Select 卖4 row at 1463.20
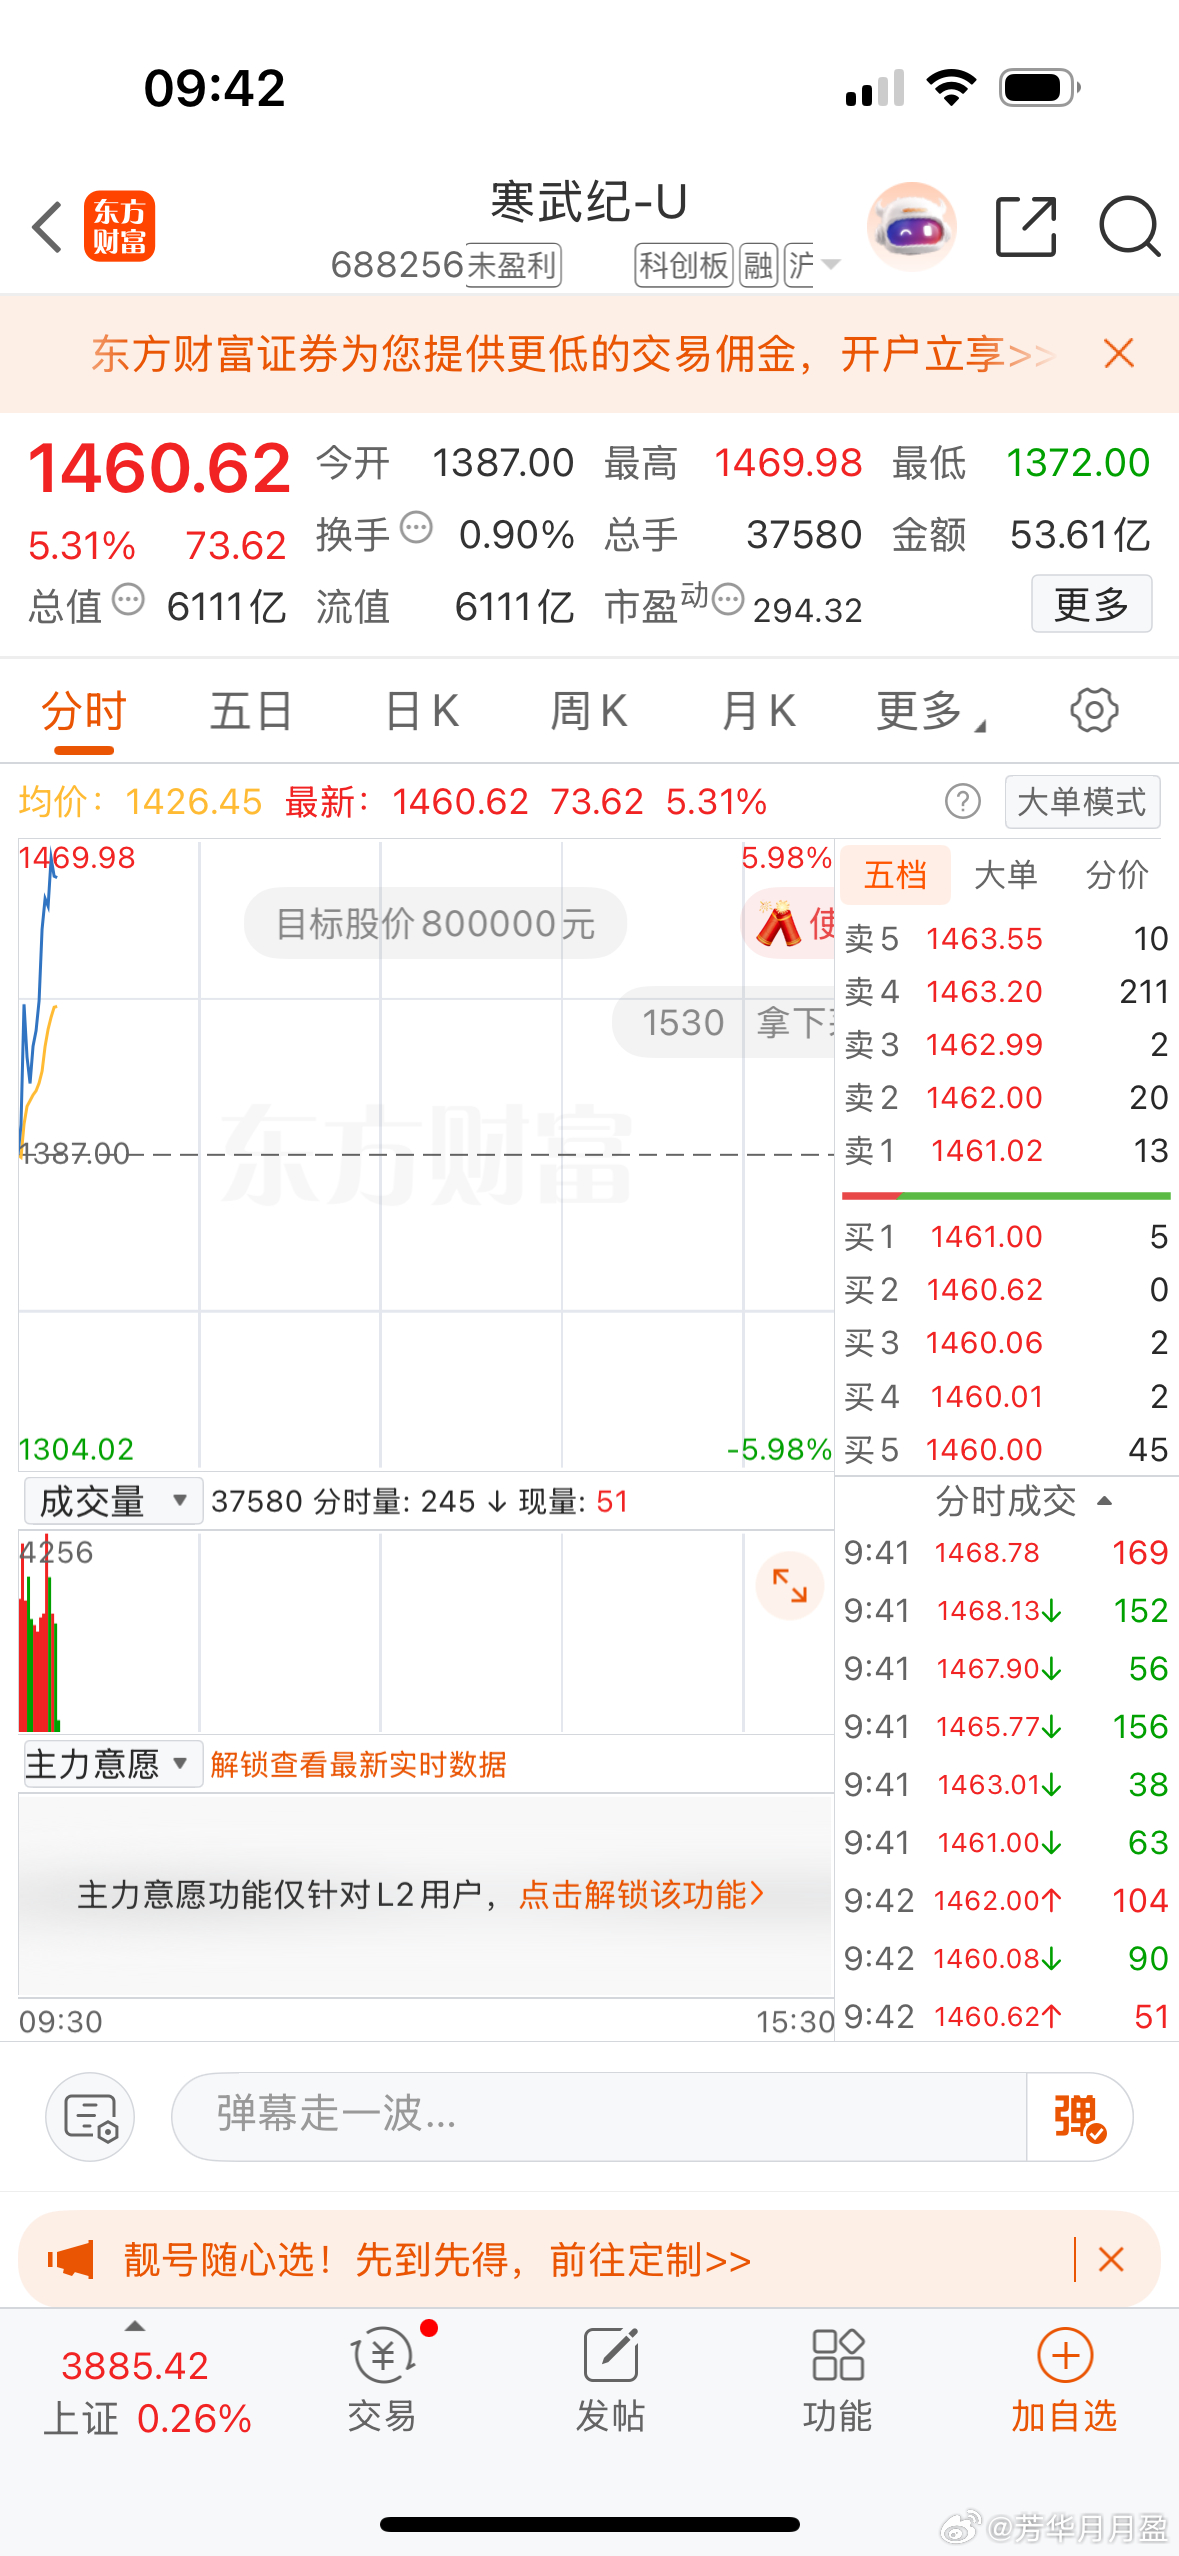The image size is (1179, 2556). coord(1006,991)
